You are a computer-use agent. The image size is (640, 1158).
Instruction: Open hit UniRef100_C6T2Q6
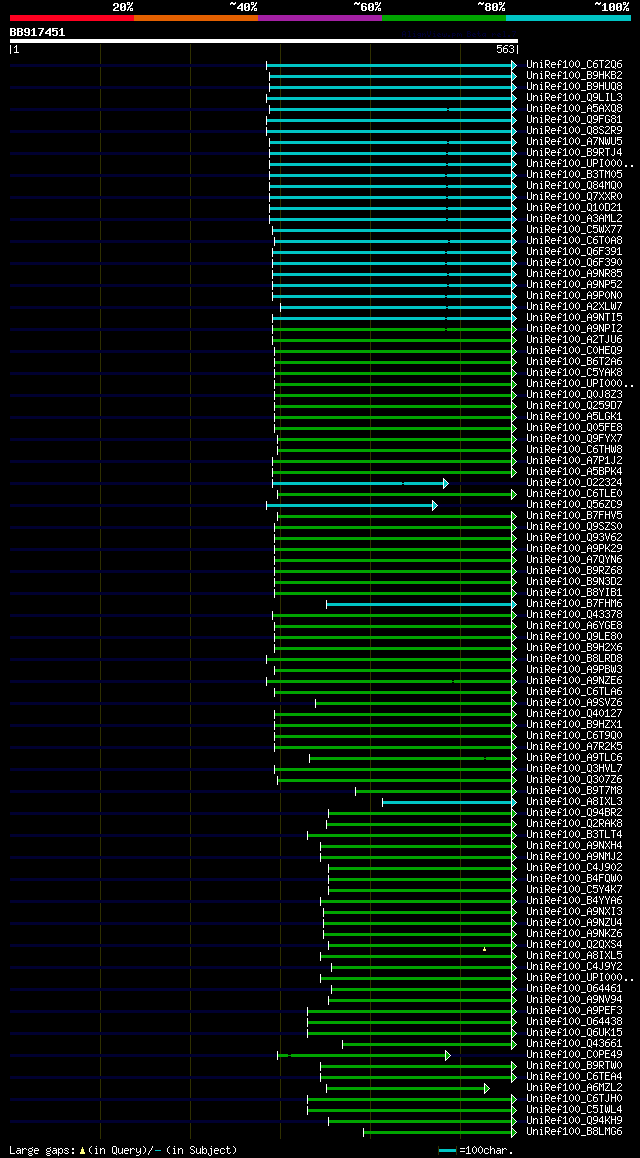[x=574, y=65]
